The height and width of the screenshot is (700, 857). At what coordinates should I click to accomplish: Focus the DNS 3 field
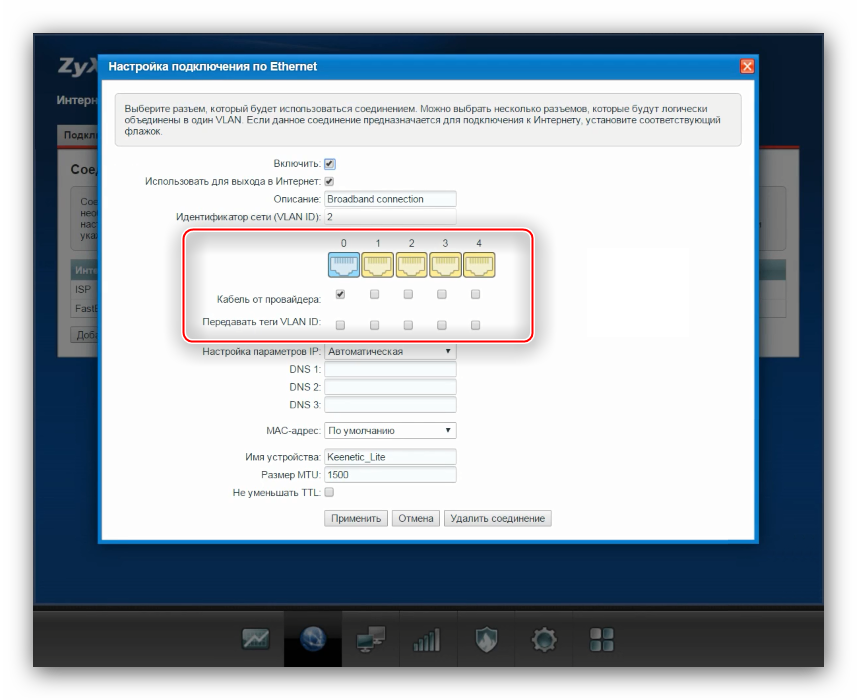tap(390, 405)
